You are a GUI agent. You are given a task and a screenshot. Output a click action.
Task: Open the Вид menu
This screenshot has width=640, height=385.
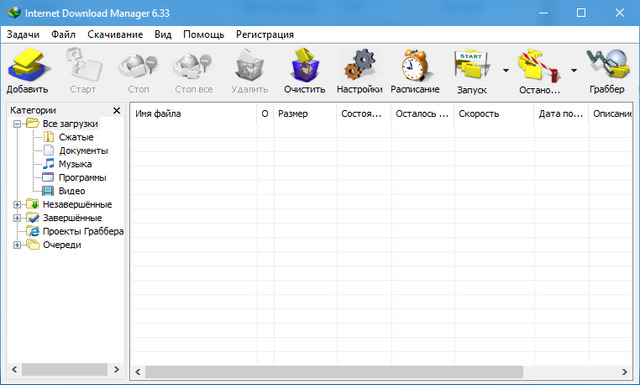click(163, 35)
